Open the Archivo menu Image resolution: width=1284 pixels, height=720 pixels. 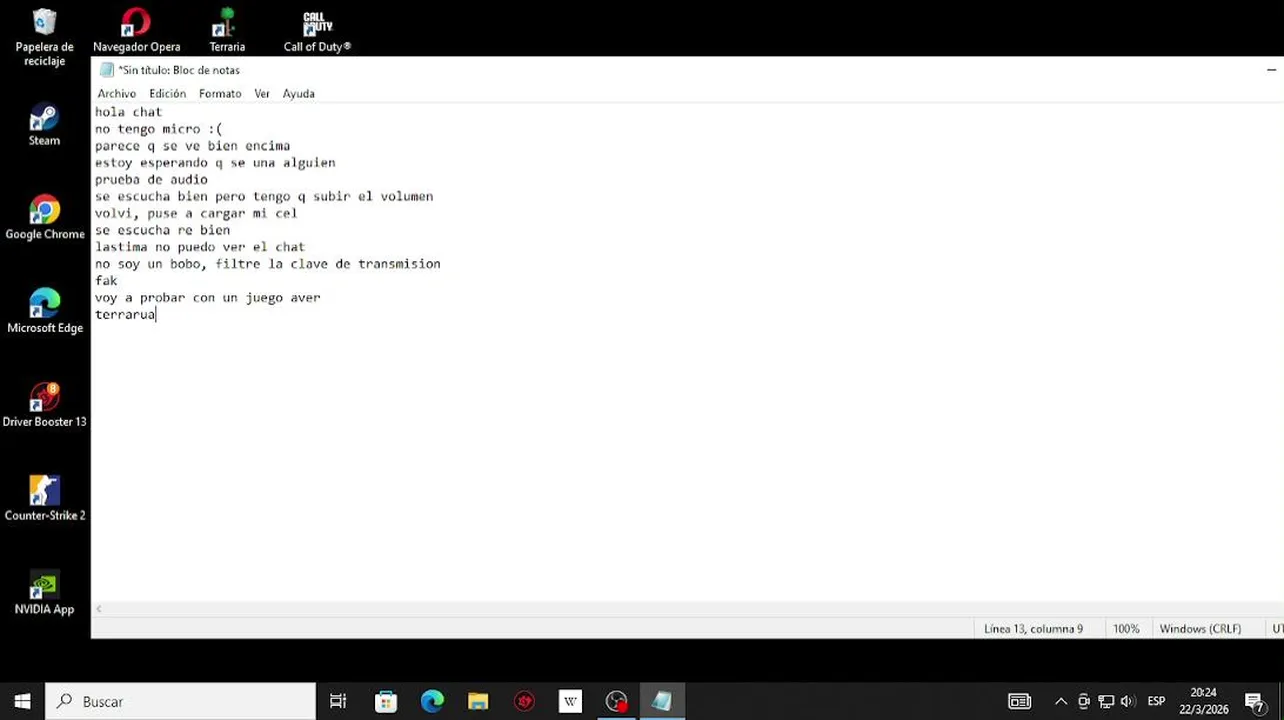116,93
